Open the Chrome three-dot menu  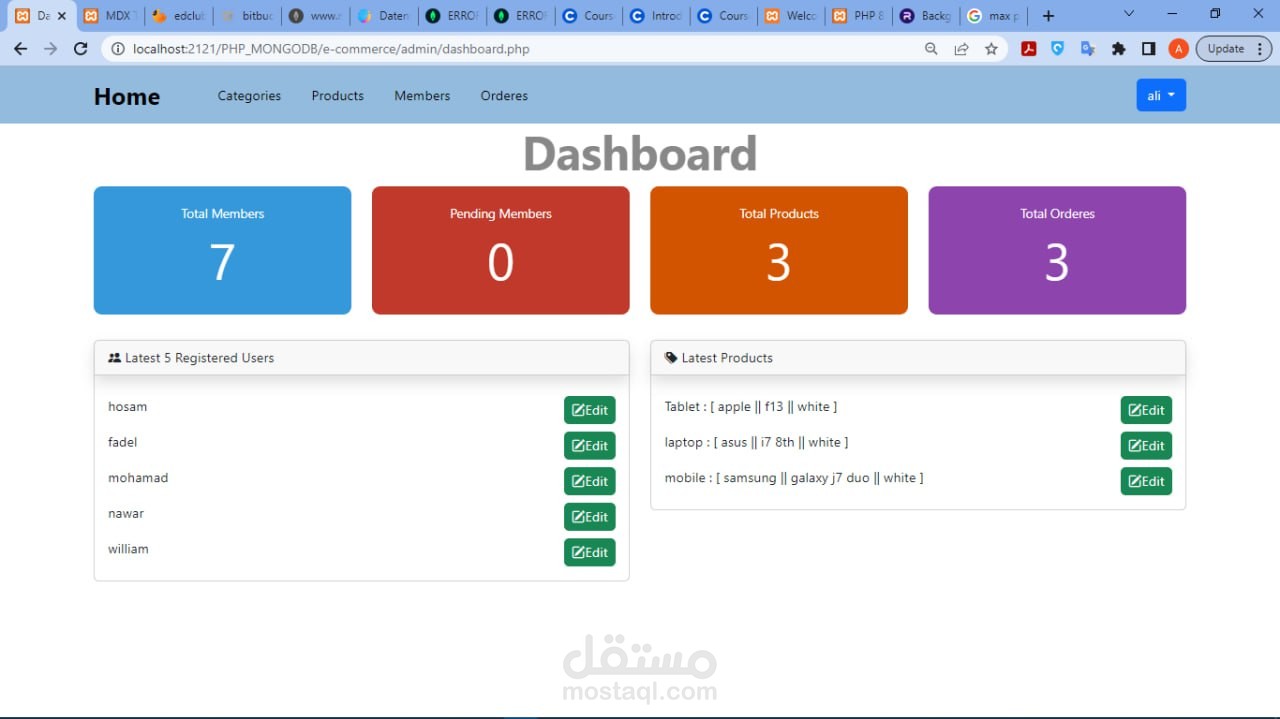(1260, 48)
